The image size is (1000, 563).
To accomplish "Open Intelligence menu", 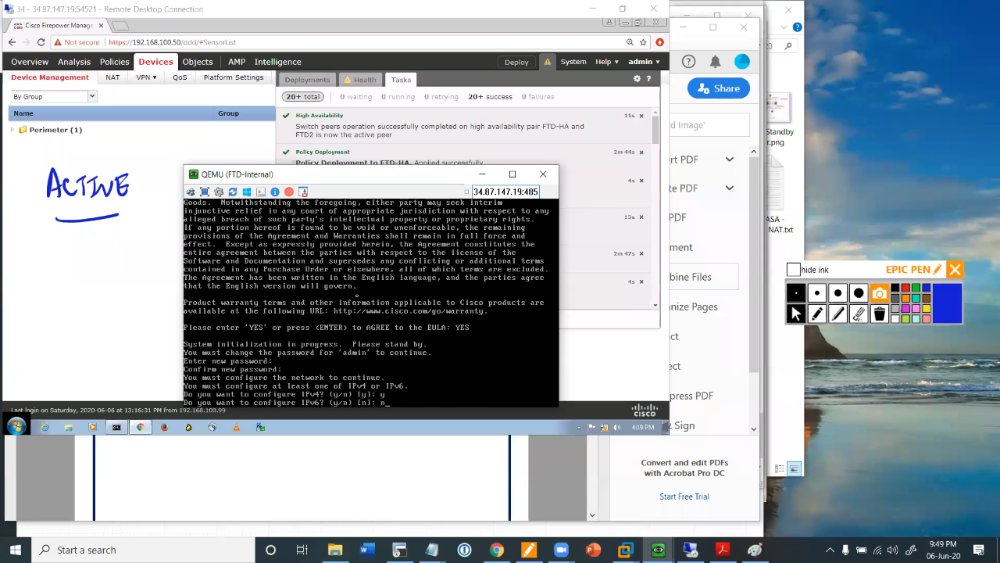I will (277, 62).
